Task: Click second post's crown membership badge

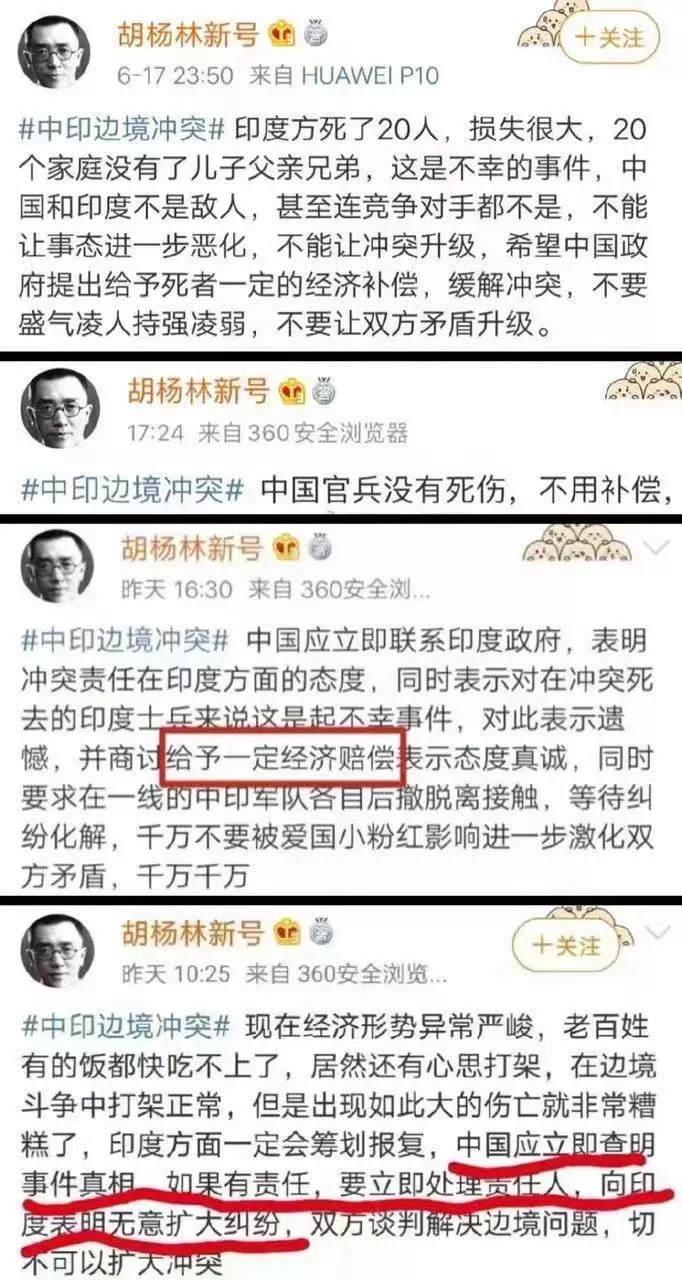Action: coord(291,390)
